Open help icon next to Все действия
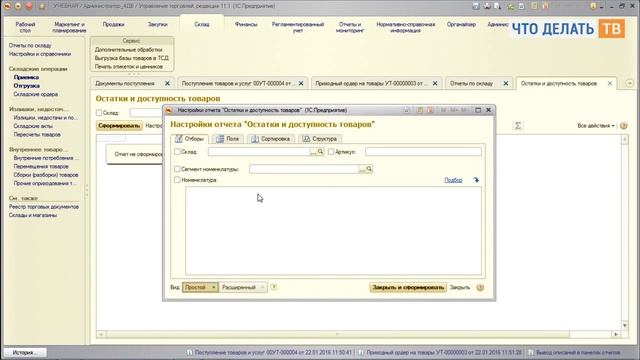The width and height of the screenshot is (640, 360). point(623,126)
